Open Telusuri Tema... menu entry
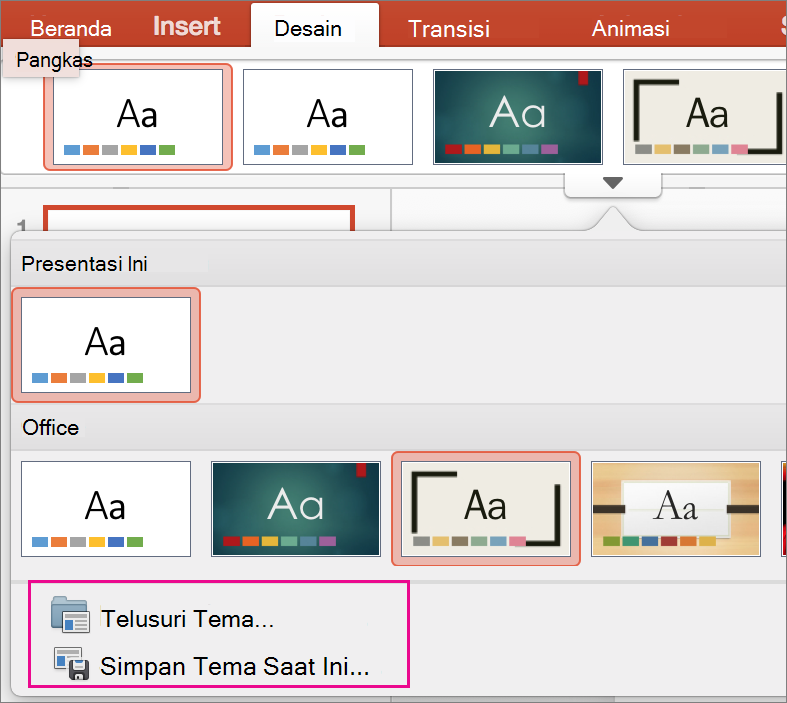 point(187,619)
